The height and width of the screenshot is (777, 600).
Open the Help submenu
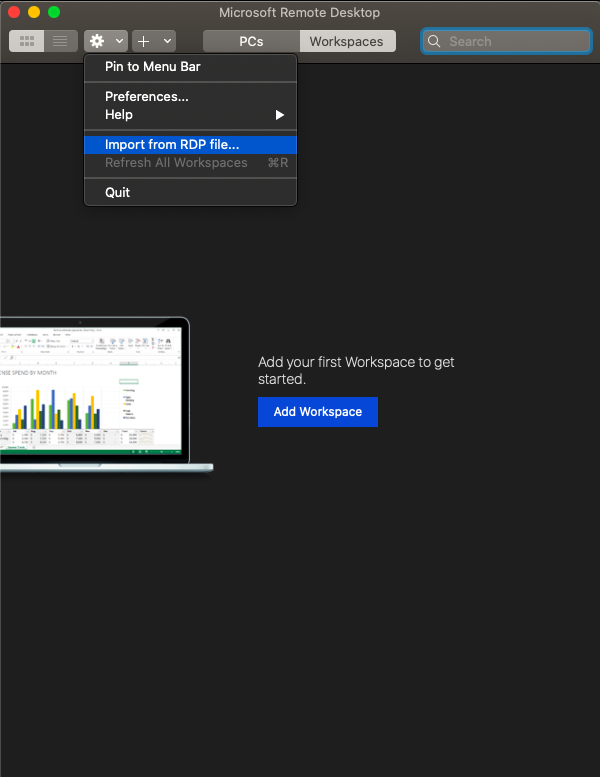click(x=191, y=114)
